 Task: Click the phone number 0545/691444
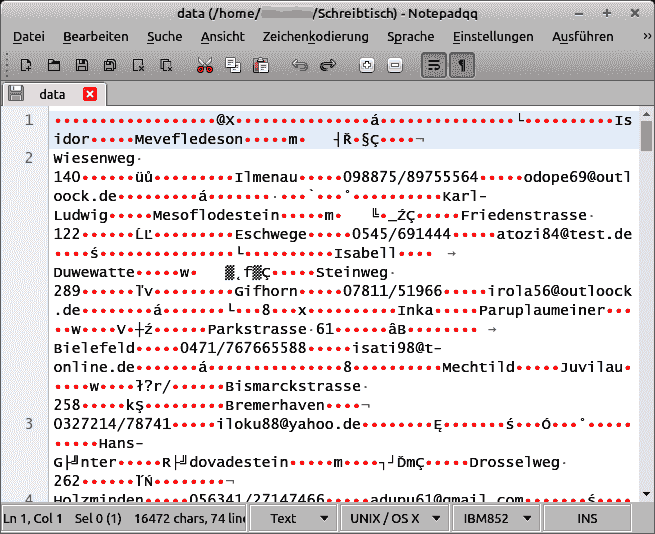click(401, 234)
